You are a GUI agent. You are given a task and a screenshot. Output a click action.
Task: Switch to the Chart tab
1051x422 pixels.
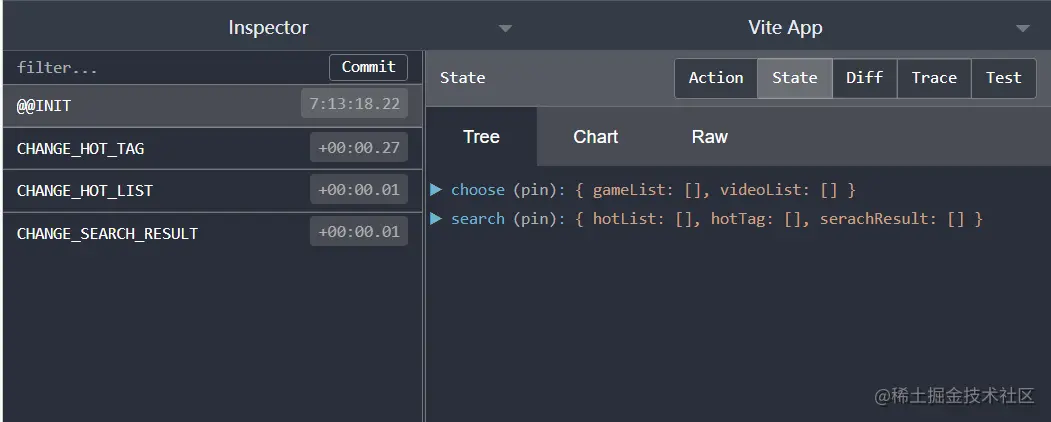[595, 137]
